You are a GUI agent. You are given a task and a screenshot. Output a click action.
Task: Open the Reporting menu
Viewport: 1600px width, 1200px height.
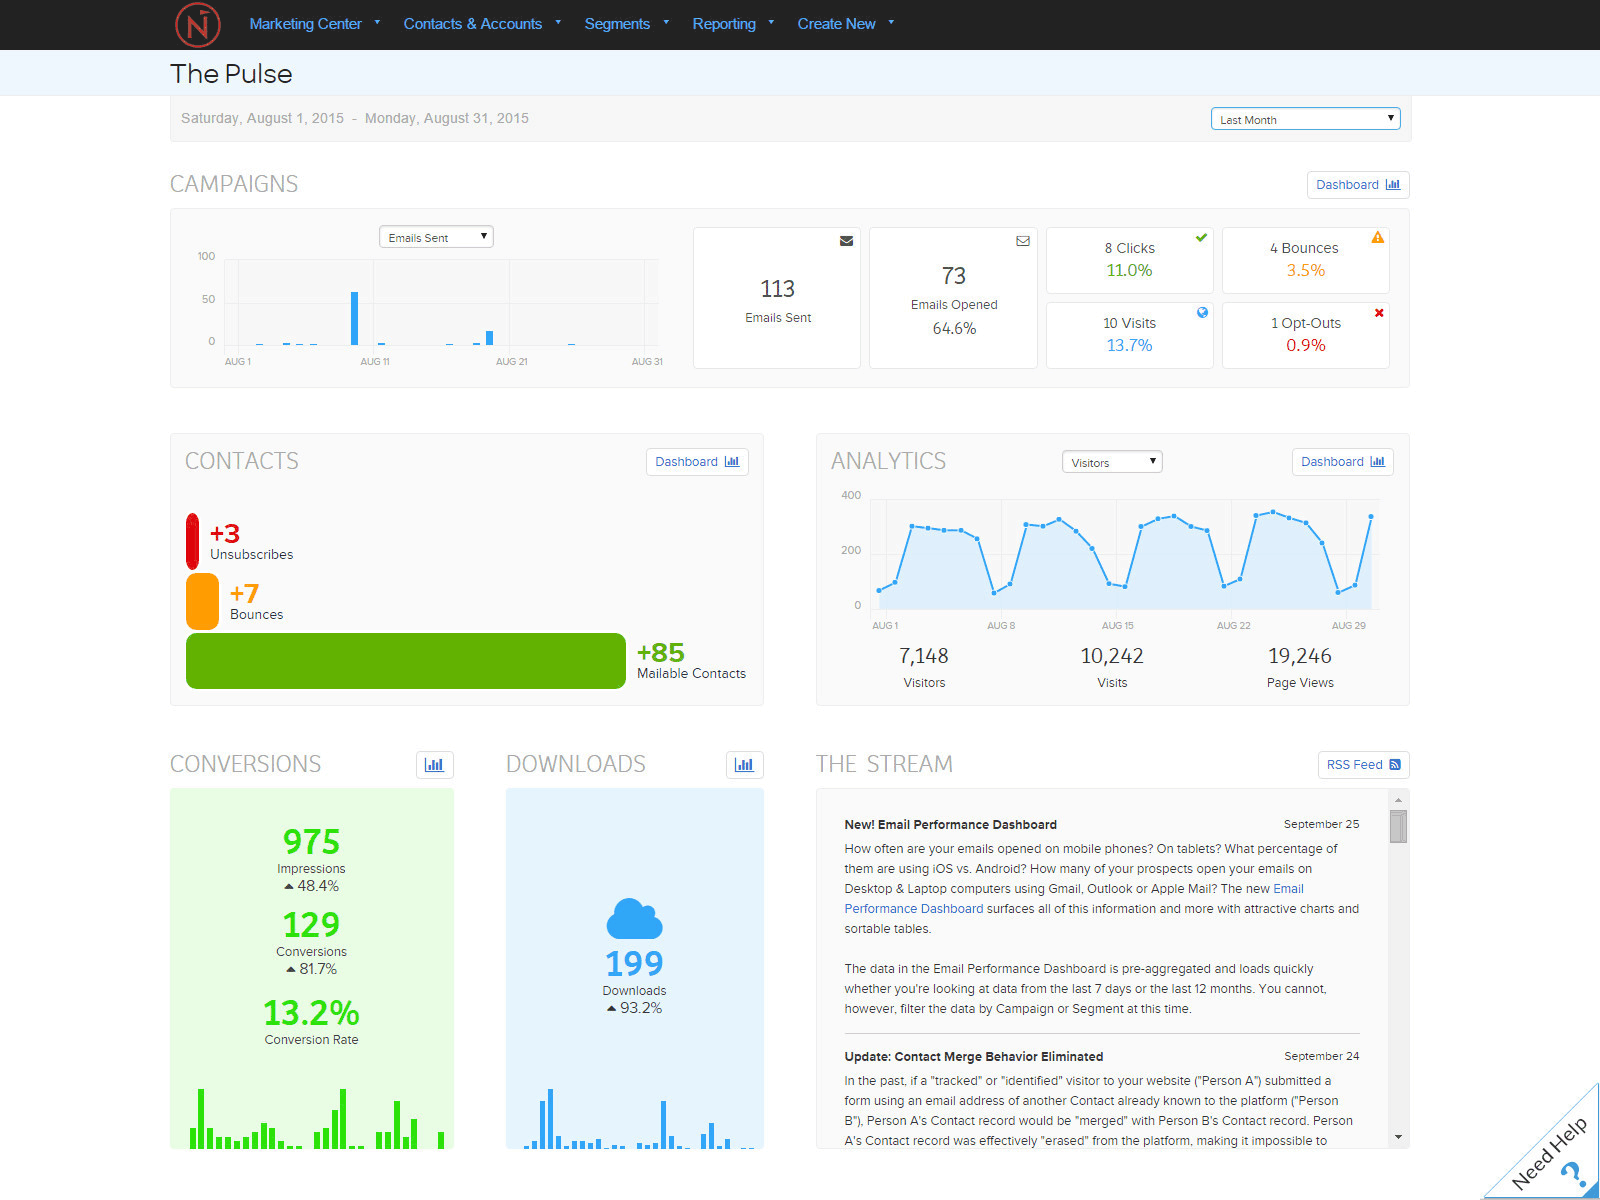pyautogui.click(x=732, y=24)
